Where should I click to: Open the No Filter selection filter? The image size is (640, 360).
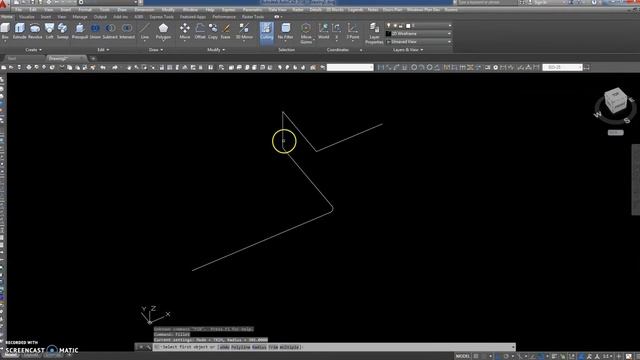(286, 31)
